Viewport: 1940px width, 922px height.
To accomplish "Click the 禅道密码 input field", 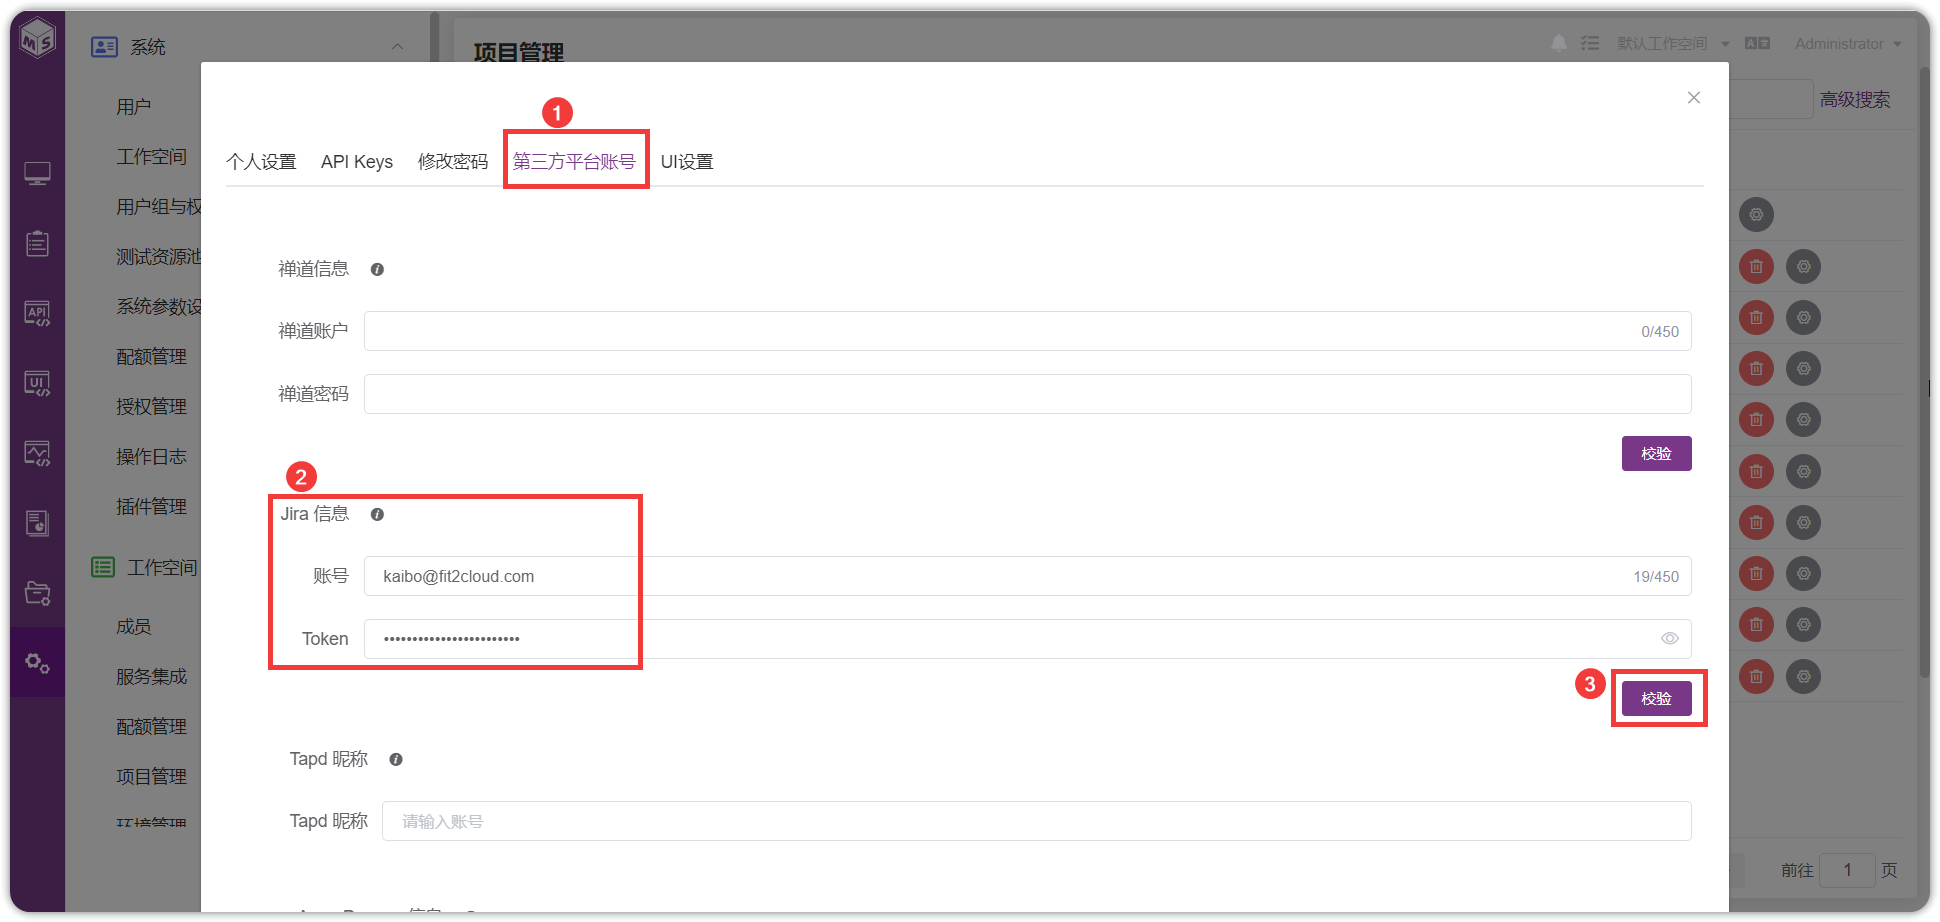I will click(1027, 394).
